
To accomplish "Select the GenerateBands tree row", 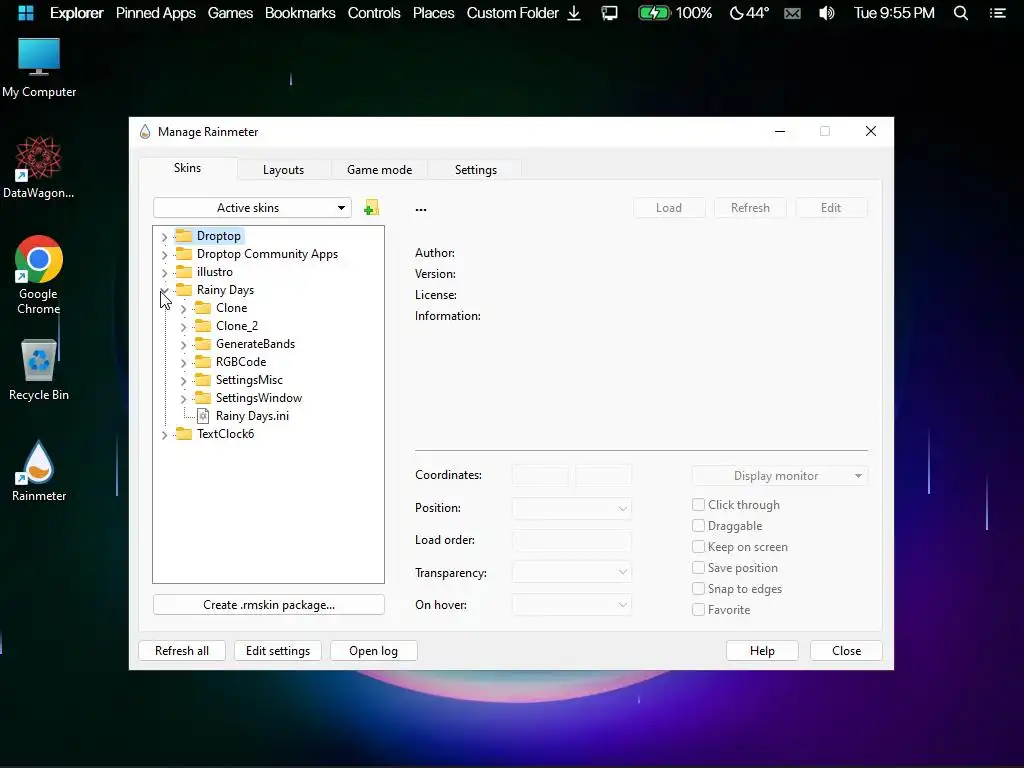I will coord(255,344).
